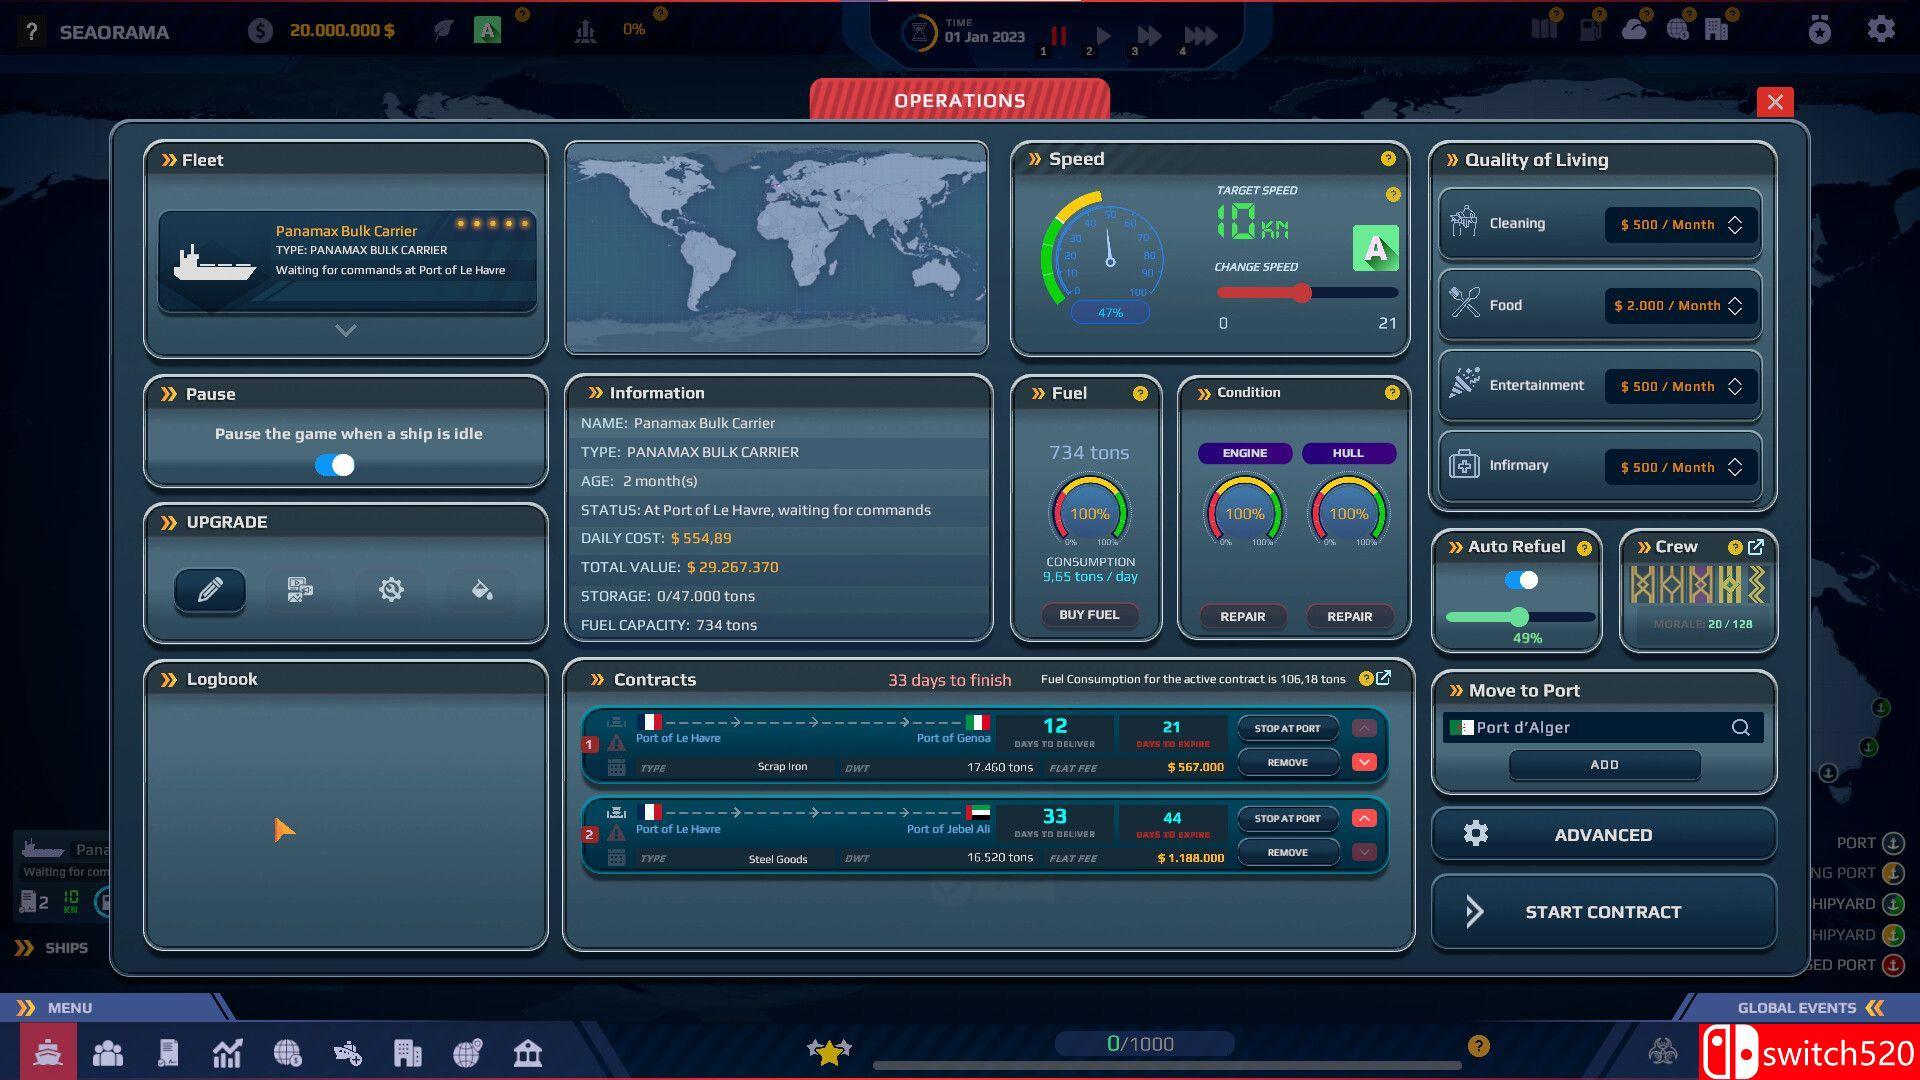The width and height of the screenshot is (1920, 1080).
Task: Click the paint/repaint upgrade icon
Action: tap(479, 589)
